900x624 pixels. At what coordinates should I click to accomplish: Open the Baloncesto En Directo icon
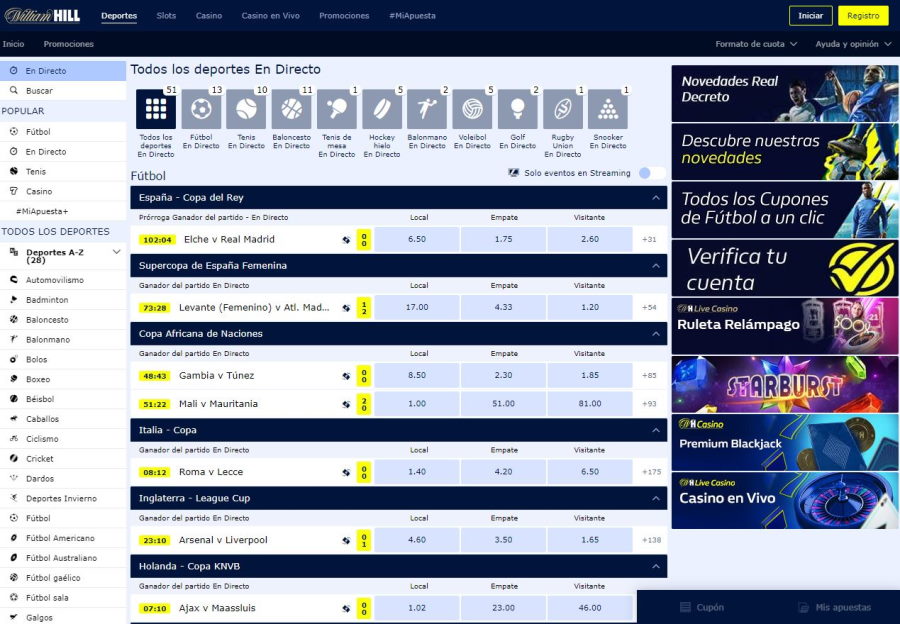tap(292, 109)
